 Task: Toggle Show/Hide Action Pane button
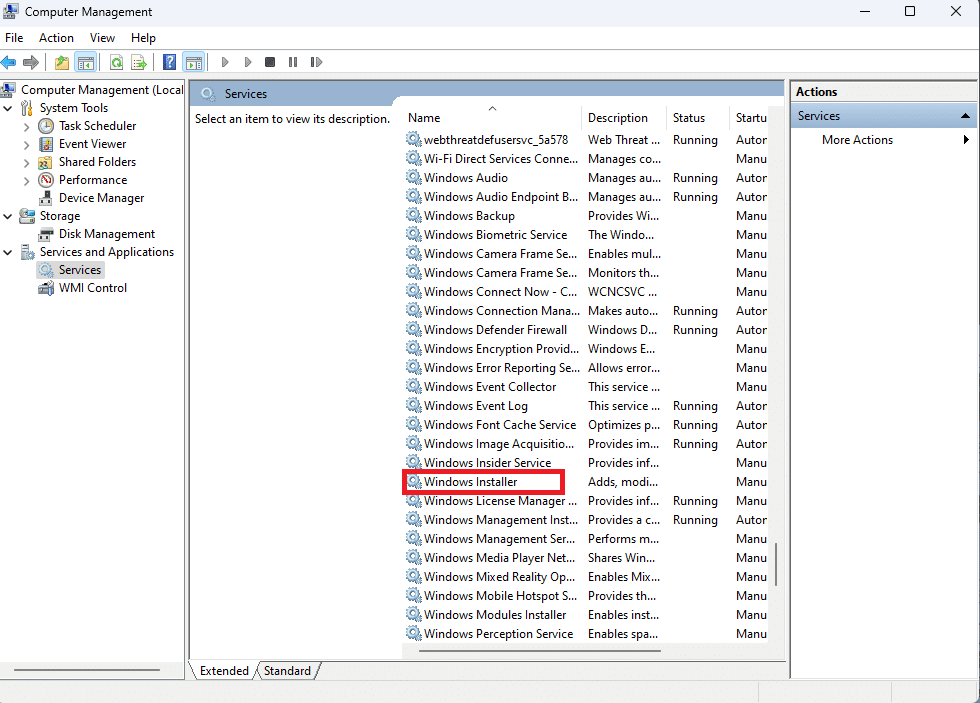click(x=194, y=62)
